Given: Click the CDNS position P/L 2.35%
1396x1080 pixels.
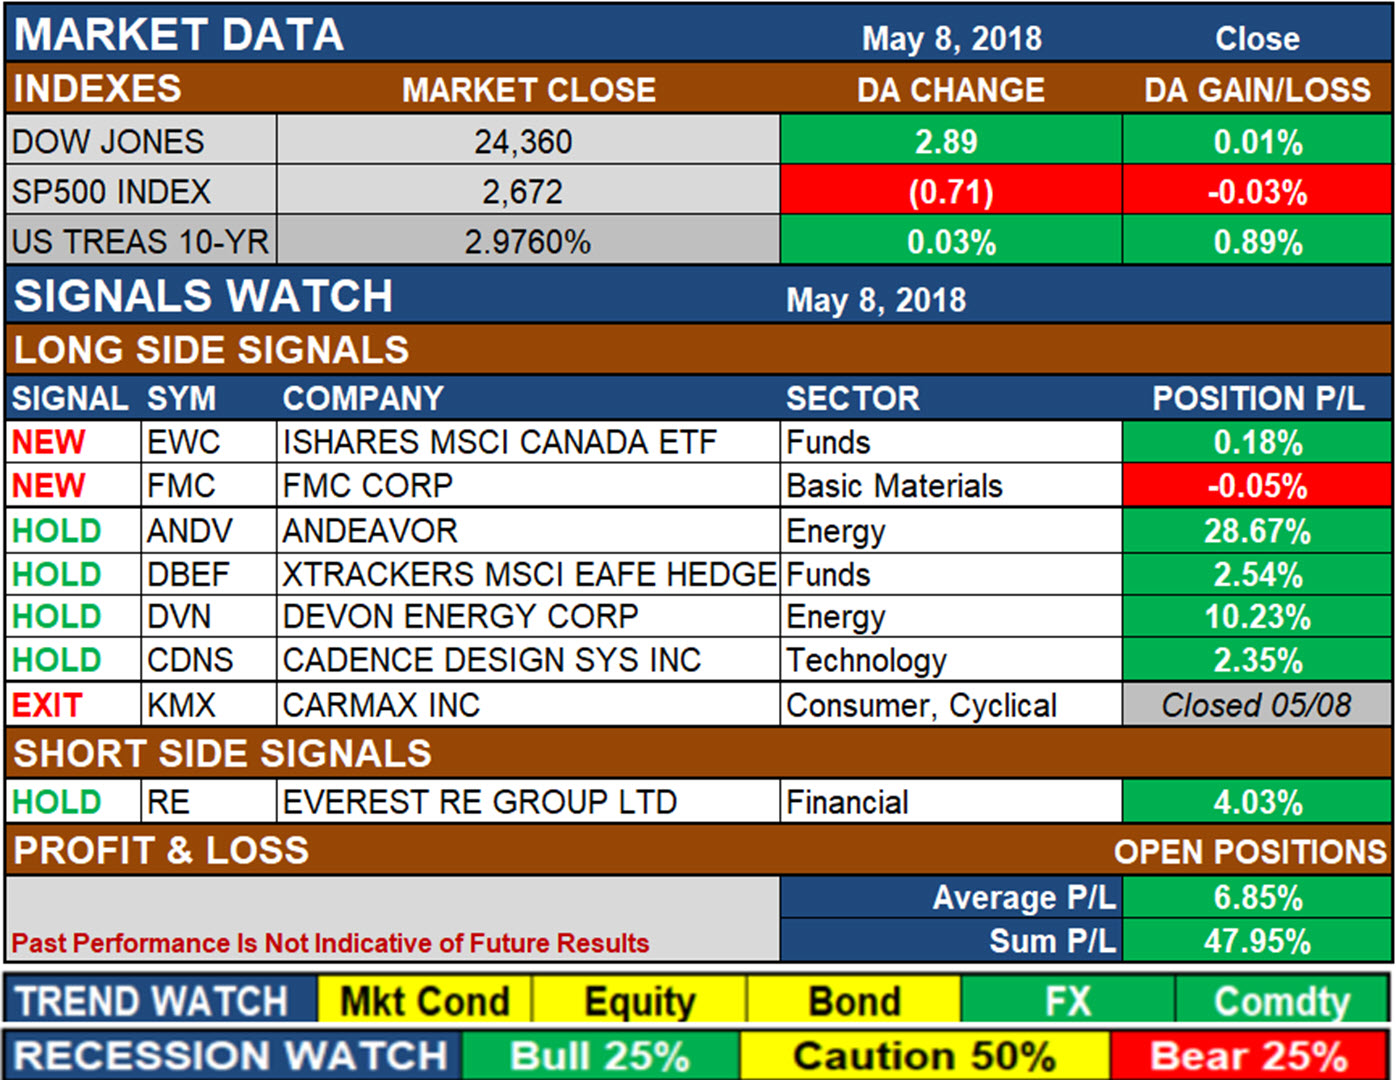Looking at the screenshot, I should point(1257,660).
